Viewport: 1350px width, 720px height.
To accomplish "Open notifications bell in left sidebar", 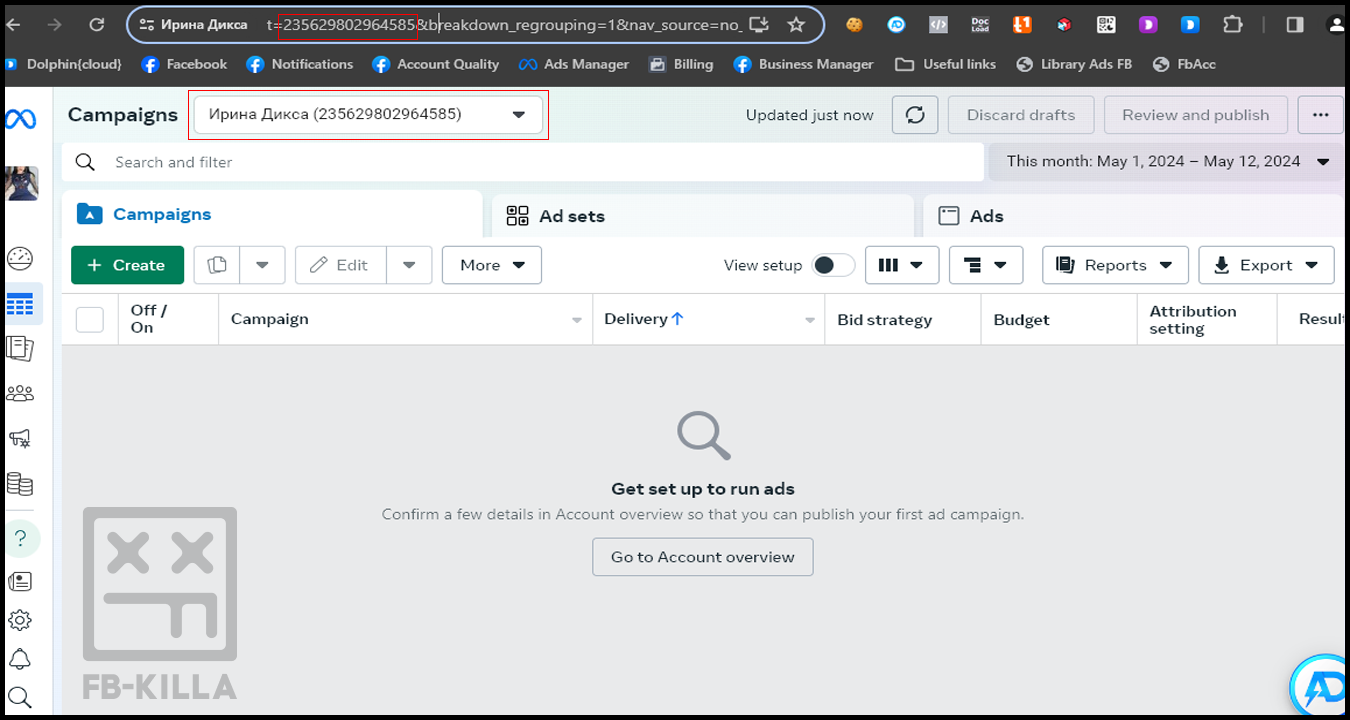I will (x=20, y=660).
